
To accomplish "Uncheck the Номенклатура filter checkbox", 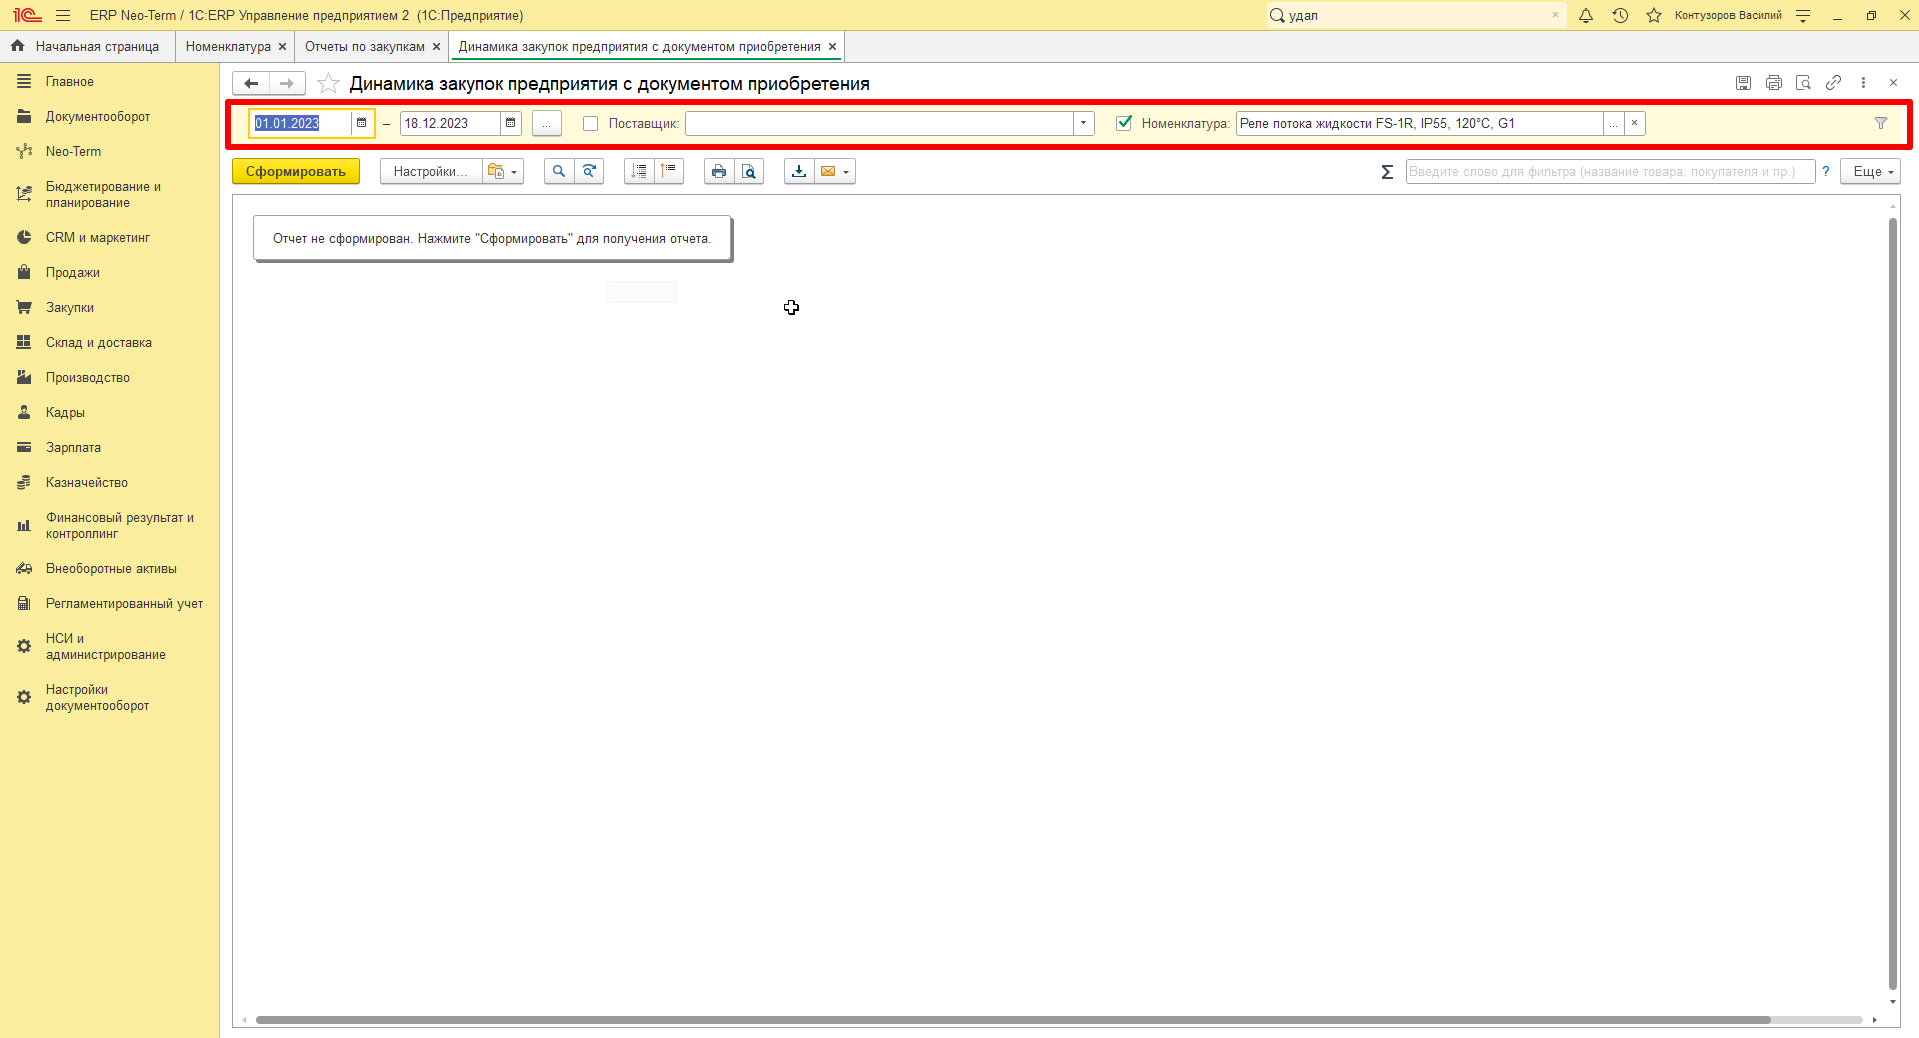I will coord(1124,123).
